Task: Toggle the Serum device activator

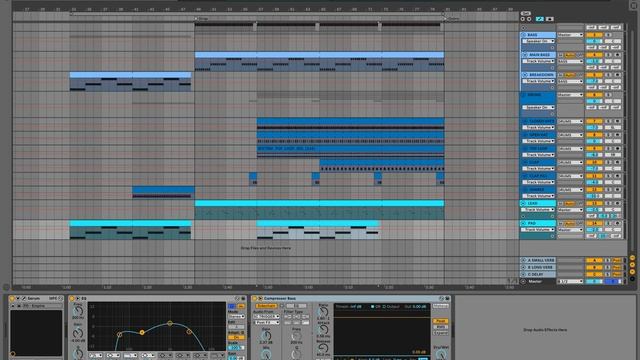Action: click(12, 298)
